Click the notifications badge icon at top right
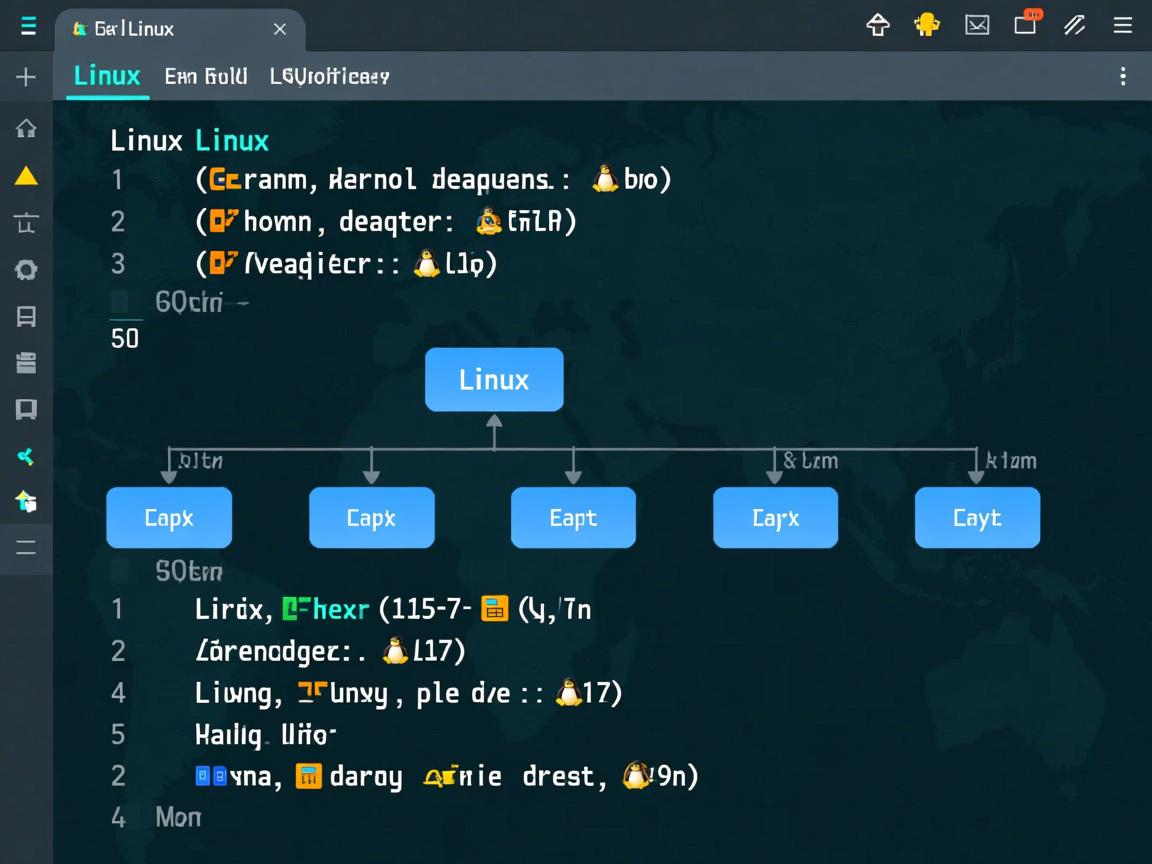The image size is (1152, 864). pos(1026,25)
